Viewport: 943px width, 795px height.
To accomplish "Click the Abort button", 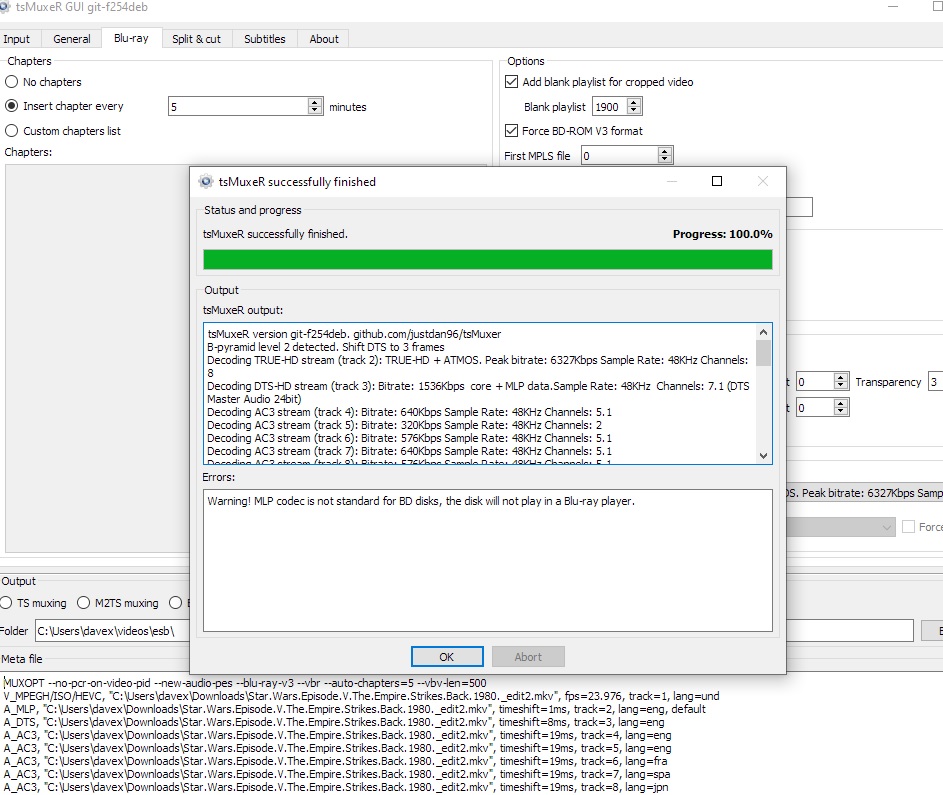I will [x=528, y=657].
